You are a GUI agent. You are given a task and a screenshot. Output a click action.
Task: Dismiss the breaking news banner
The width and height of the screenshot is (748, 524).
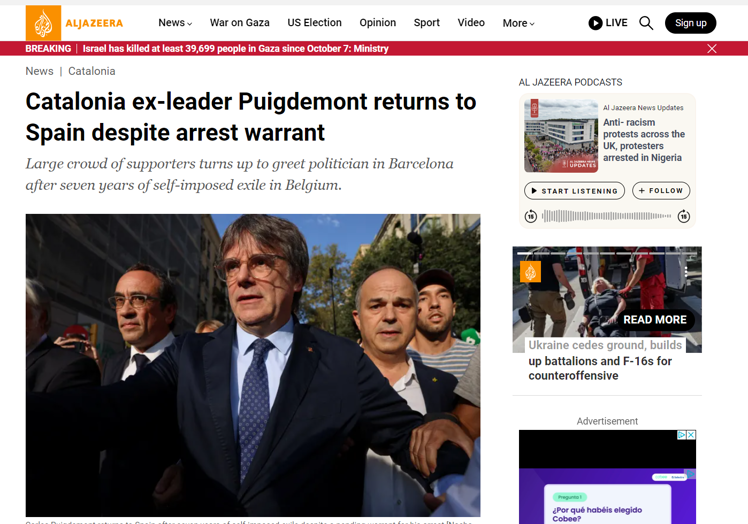[x=712, y=49]
